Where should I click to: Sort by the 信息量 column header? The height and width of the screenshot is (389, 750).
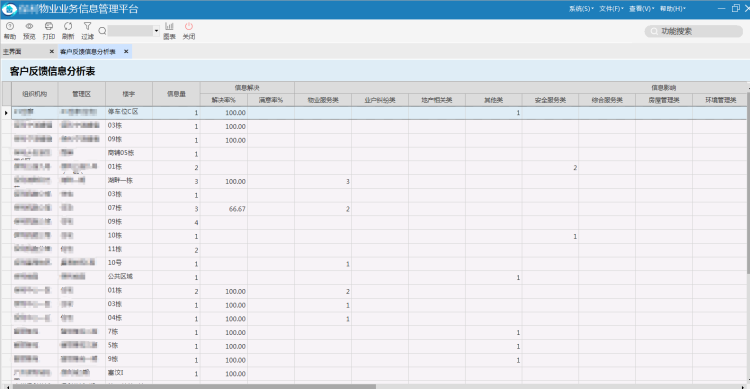[x=176, y=94]
